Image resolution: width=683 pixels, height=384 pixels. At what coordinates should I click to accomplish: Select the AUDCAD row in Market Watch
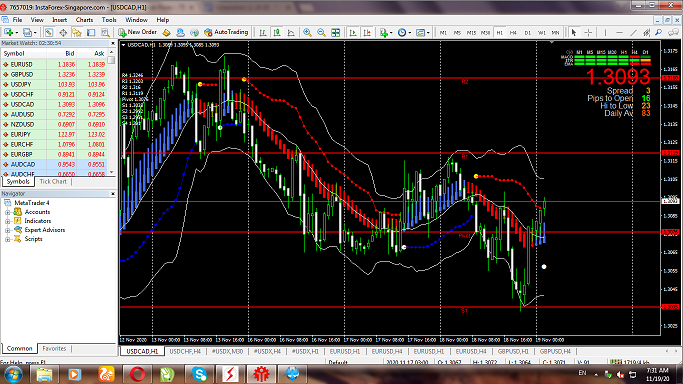[x=54, y=165]
